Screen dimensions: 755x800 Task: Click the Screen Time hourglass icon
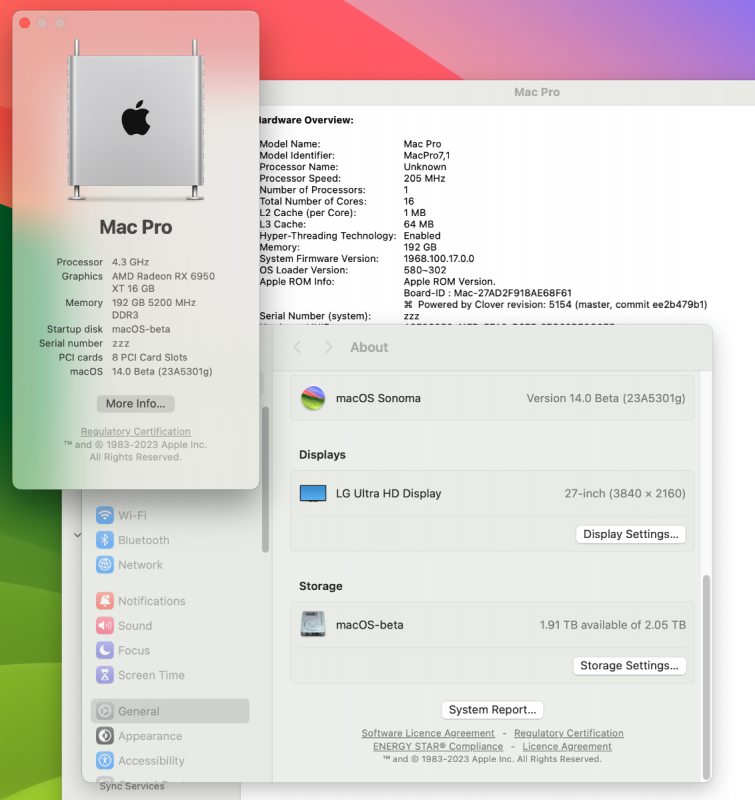click(105, 675)
